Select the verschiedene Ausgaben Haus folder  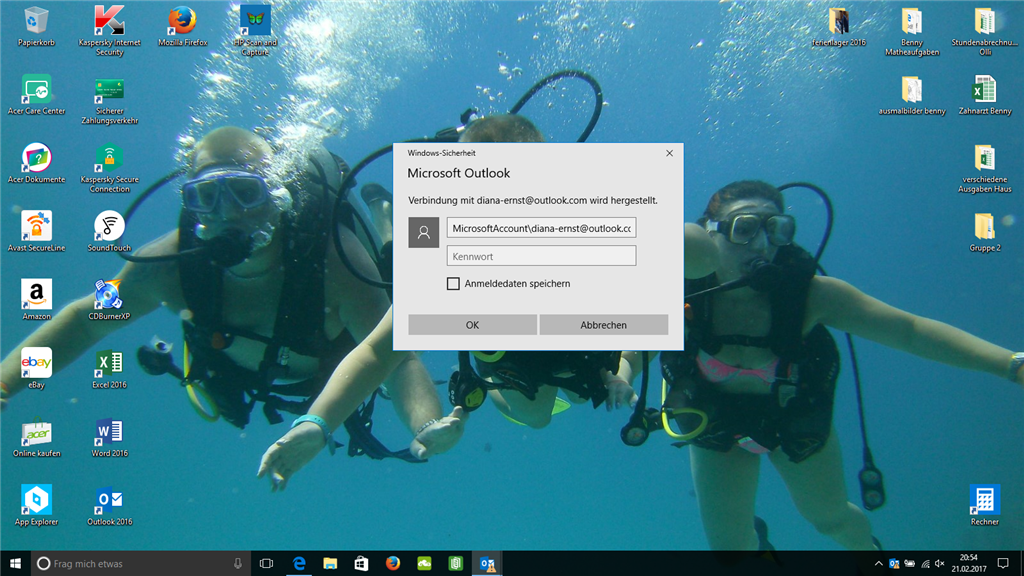click(x=985, y=168)
